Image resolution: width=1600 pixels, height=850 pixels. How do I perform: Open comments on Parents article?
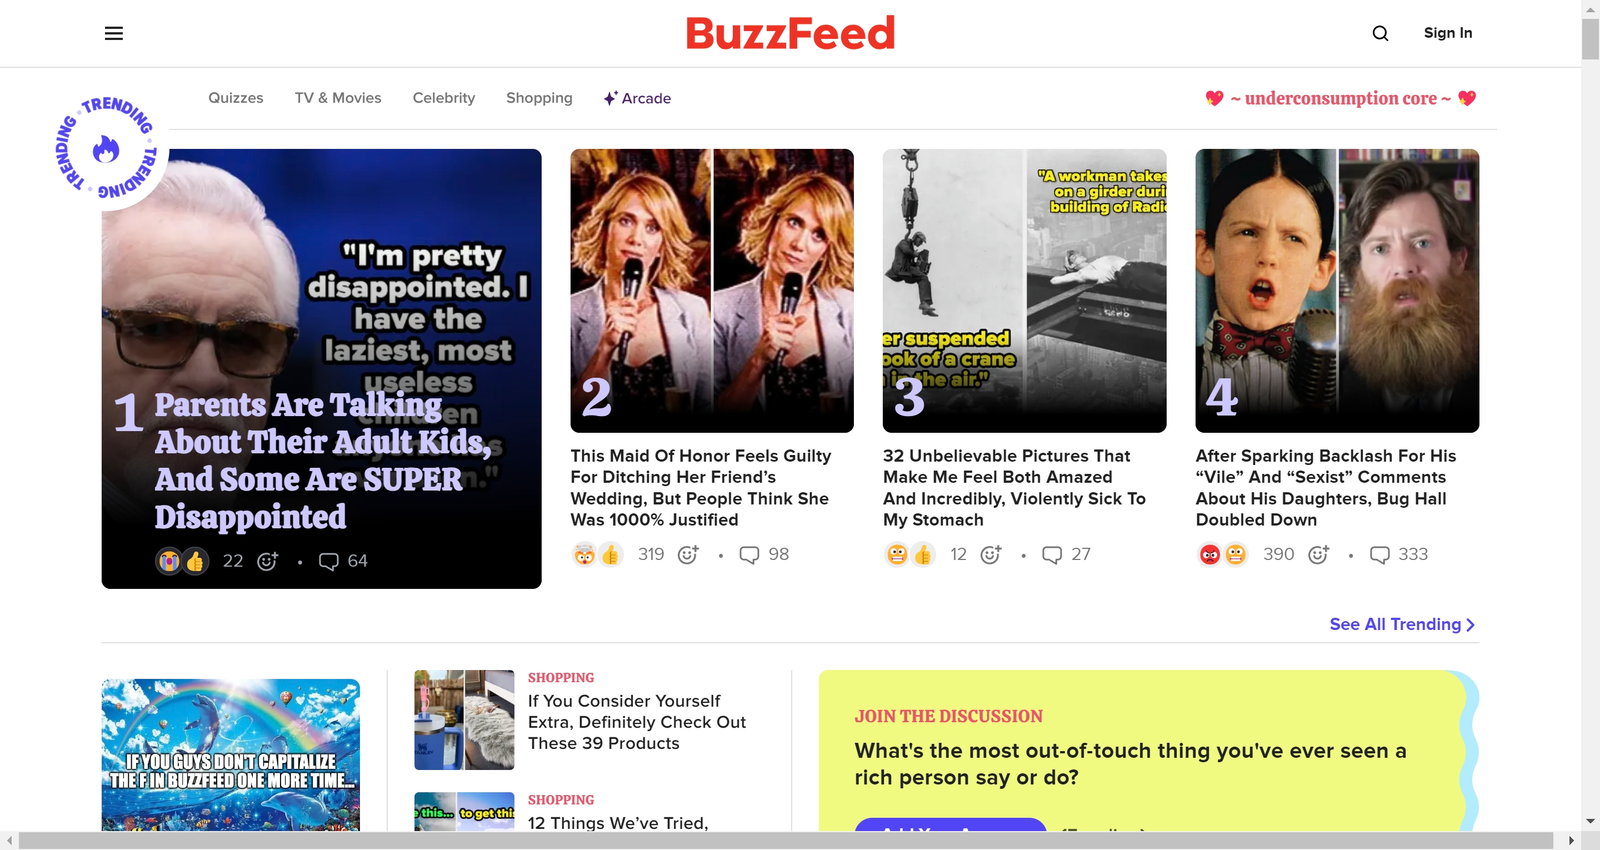343,561
